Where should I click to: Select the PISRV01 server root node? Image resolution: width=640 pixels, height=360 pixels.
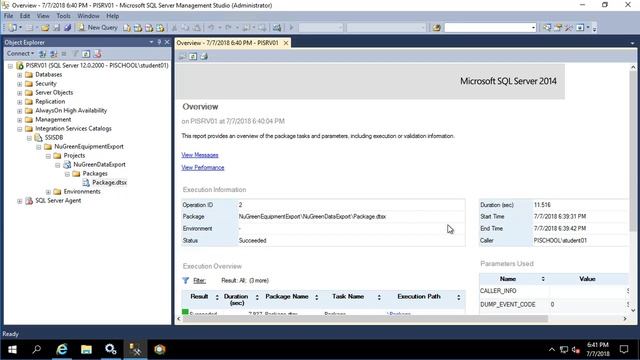click(x=97, y=66)
